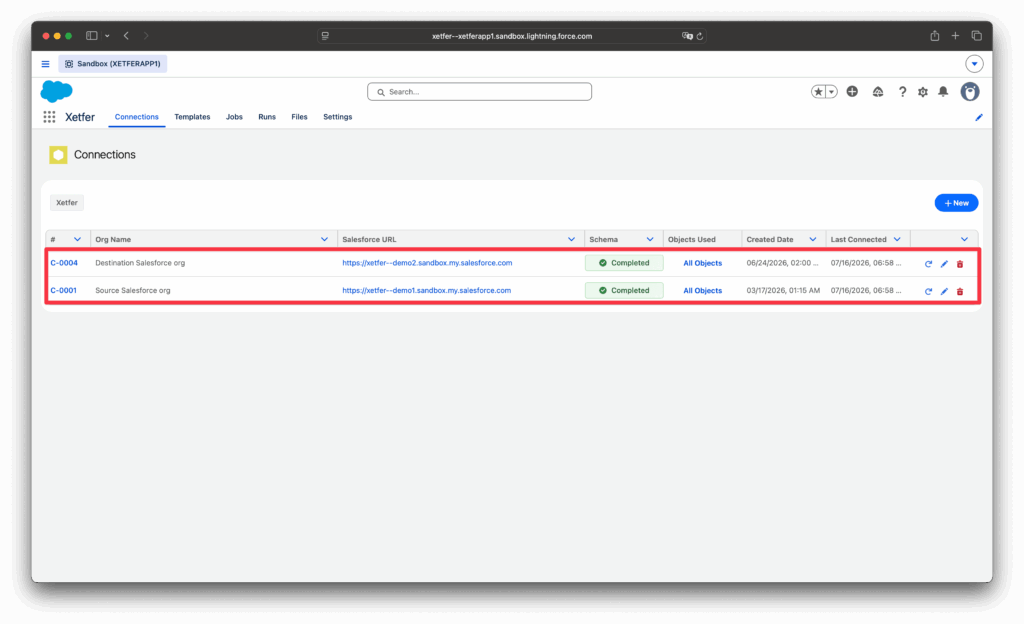Click the 03/17/2026, 01:15 AM date
1024x624 pixels.
click(783, 290)
